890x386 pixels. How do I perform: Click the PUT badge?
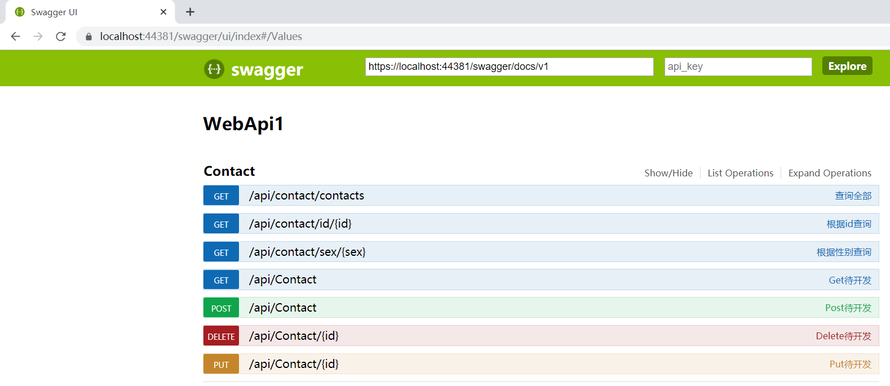tap(221, 364)
